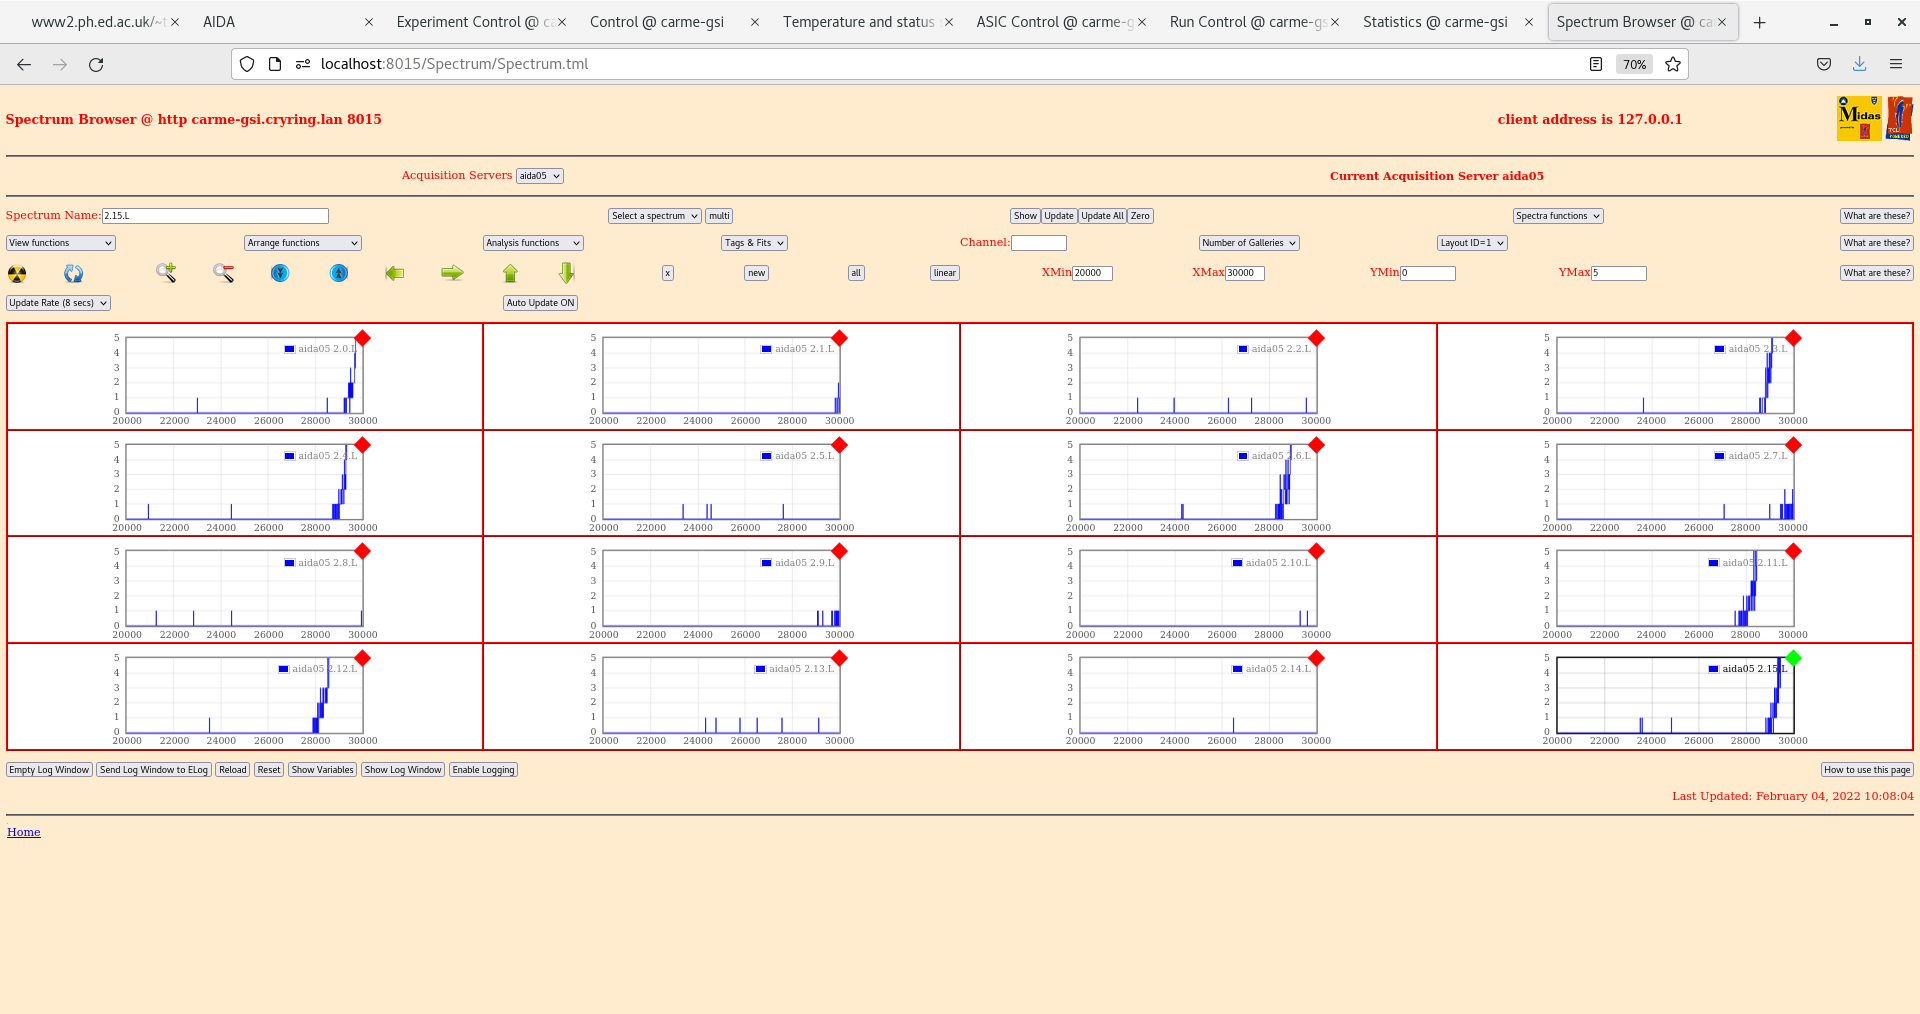Expand the Analysis functions dropdown
The height and width of the screenshot is (1014, 1920).
point(532,243)
